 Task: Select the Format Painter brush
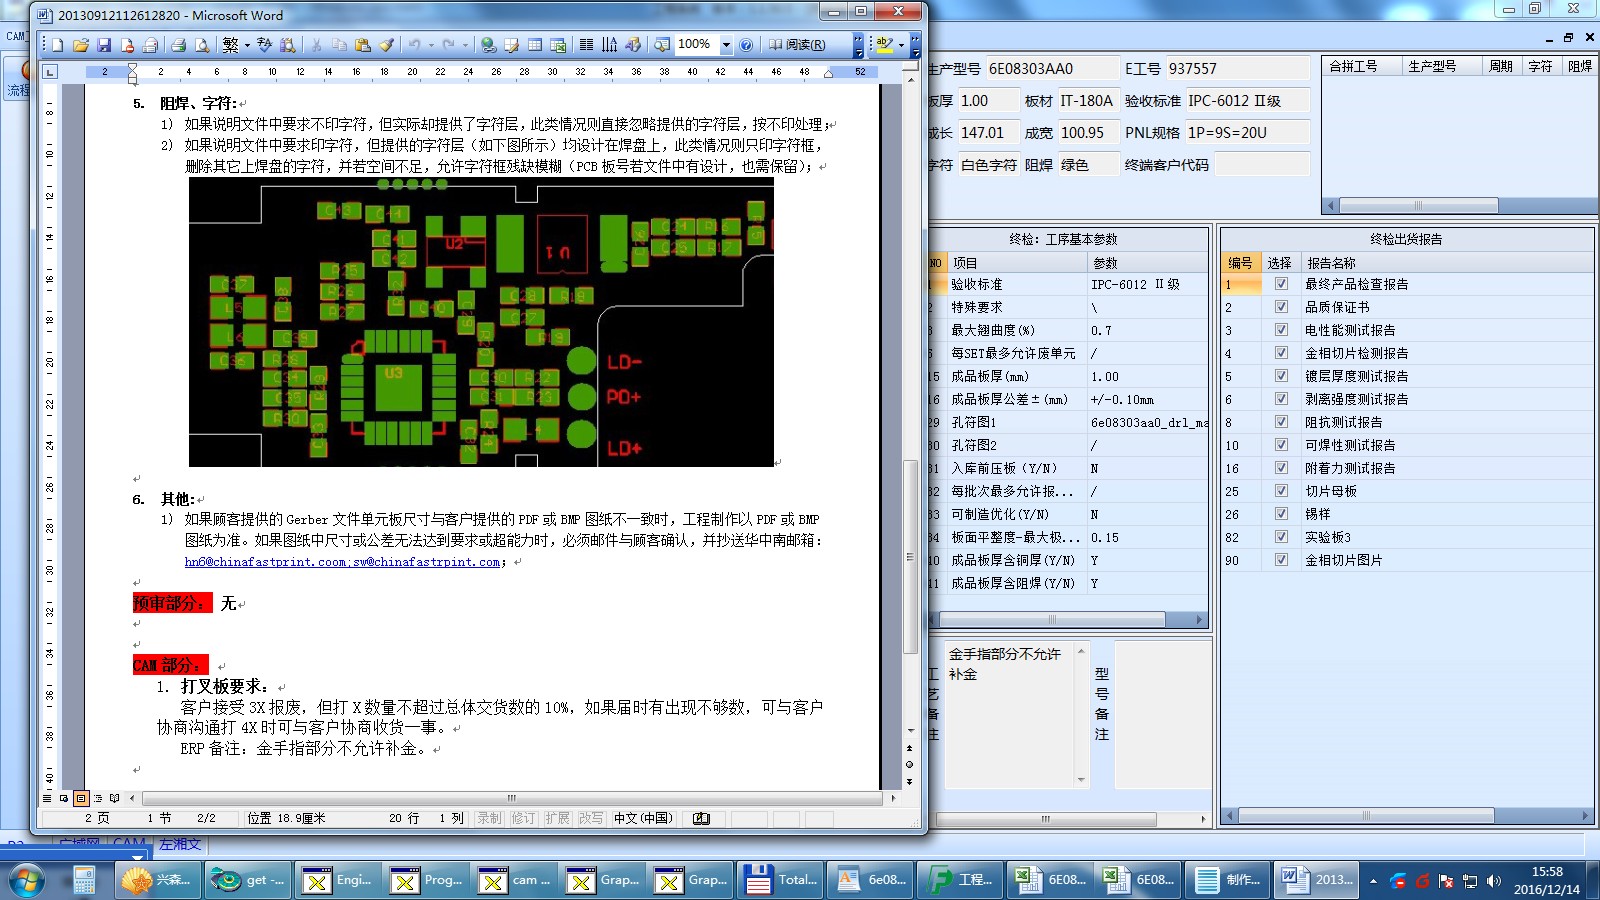[x=386, y=45]
